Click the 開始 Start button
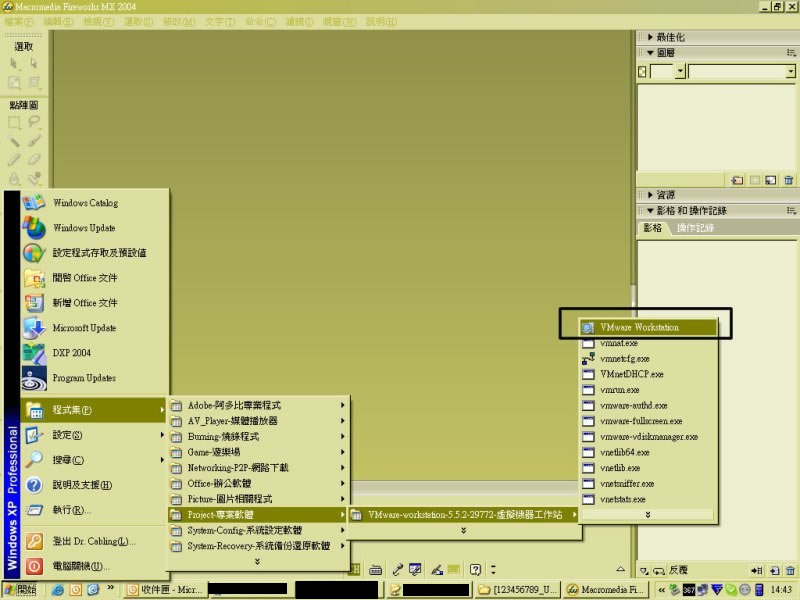The width and height of the screenshot is (800, 600). click(x=21, y=590)
